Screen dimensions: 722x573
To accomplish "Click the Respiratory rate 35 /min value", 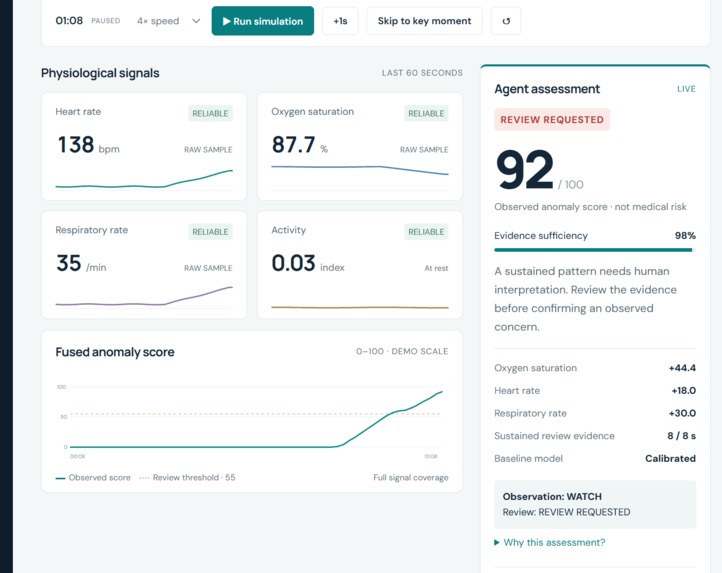I will coord(81,264).
